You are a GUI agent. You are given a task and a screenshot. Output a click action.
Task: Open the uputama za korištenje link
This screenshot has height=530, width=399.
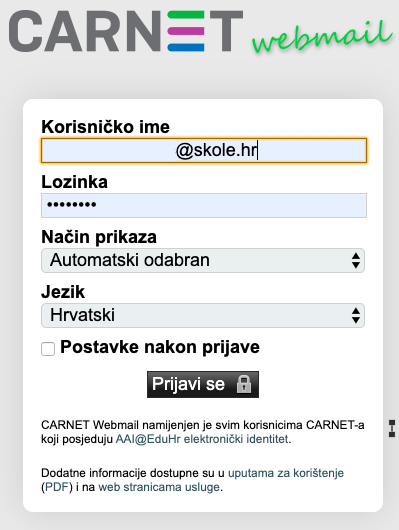click(x=286, y=473)
